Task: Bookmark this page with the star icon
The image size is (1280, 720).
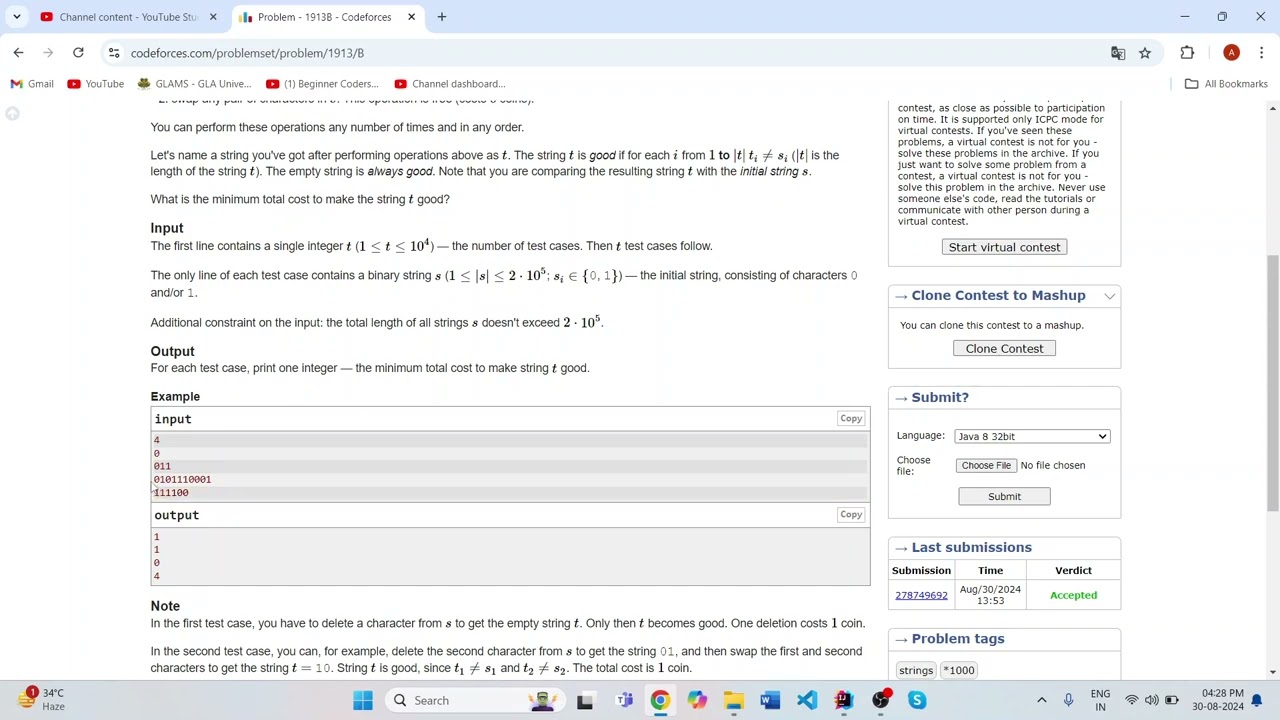Action: pyautogui.click(x=1145, y=53)
